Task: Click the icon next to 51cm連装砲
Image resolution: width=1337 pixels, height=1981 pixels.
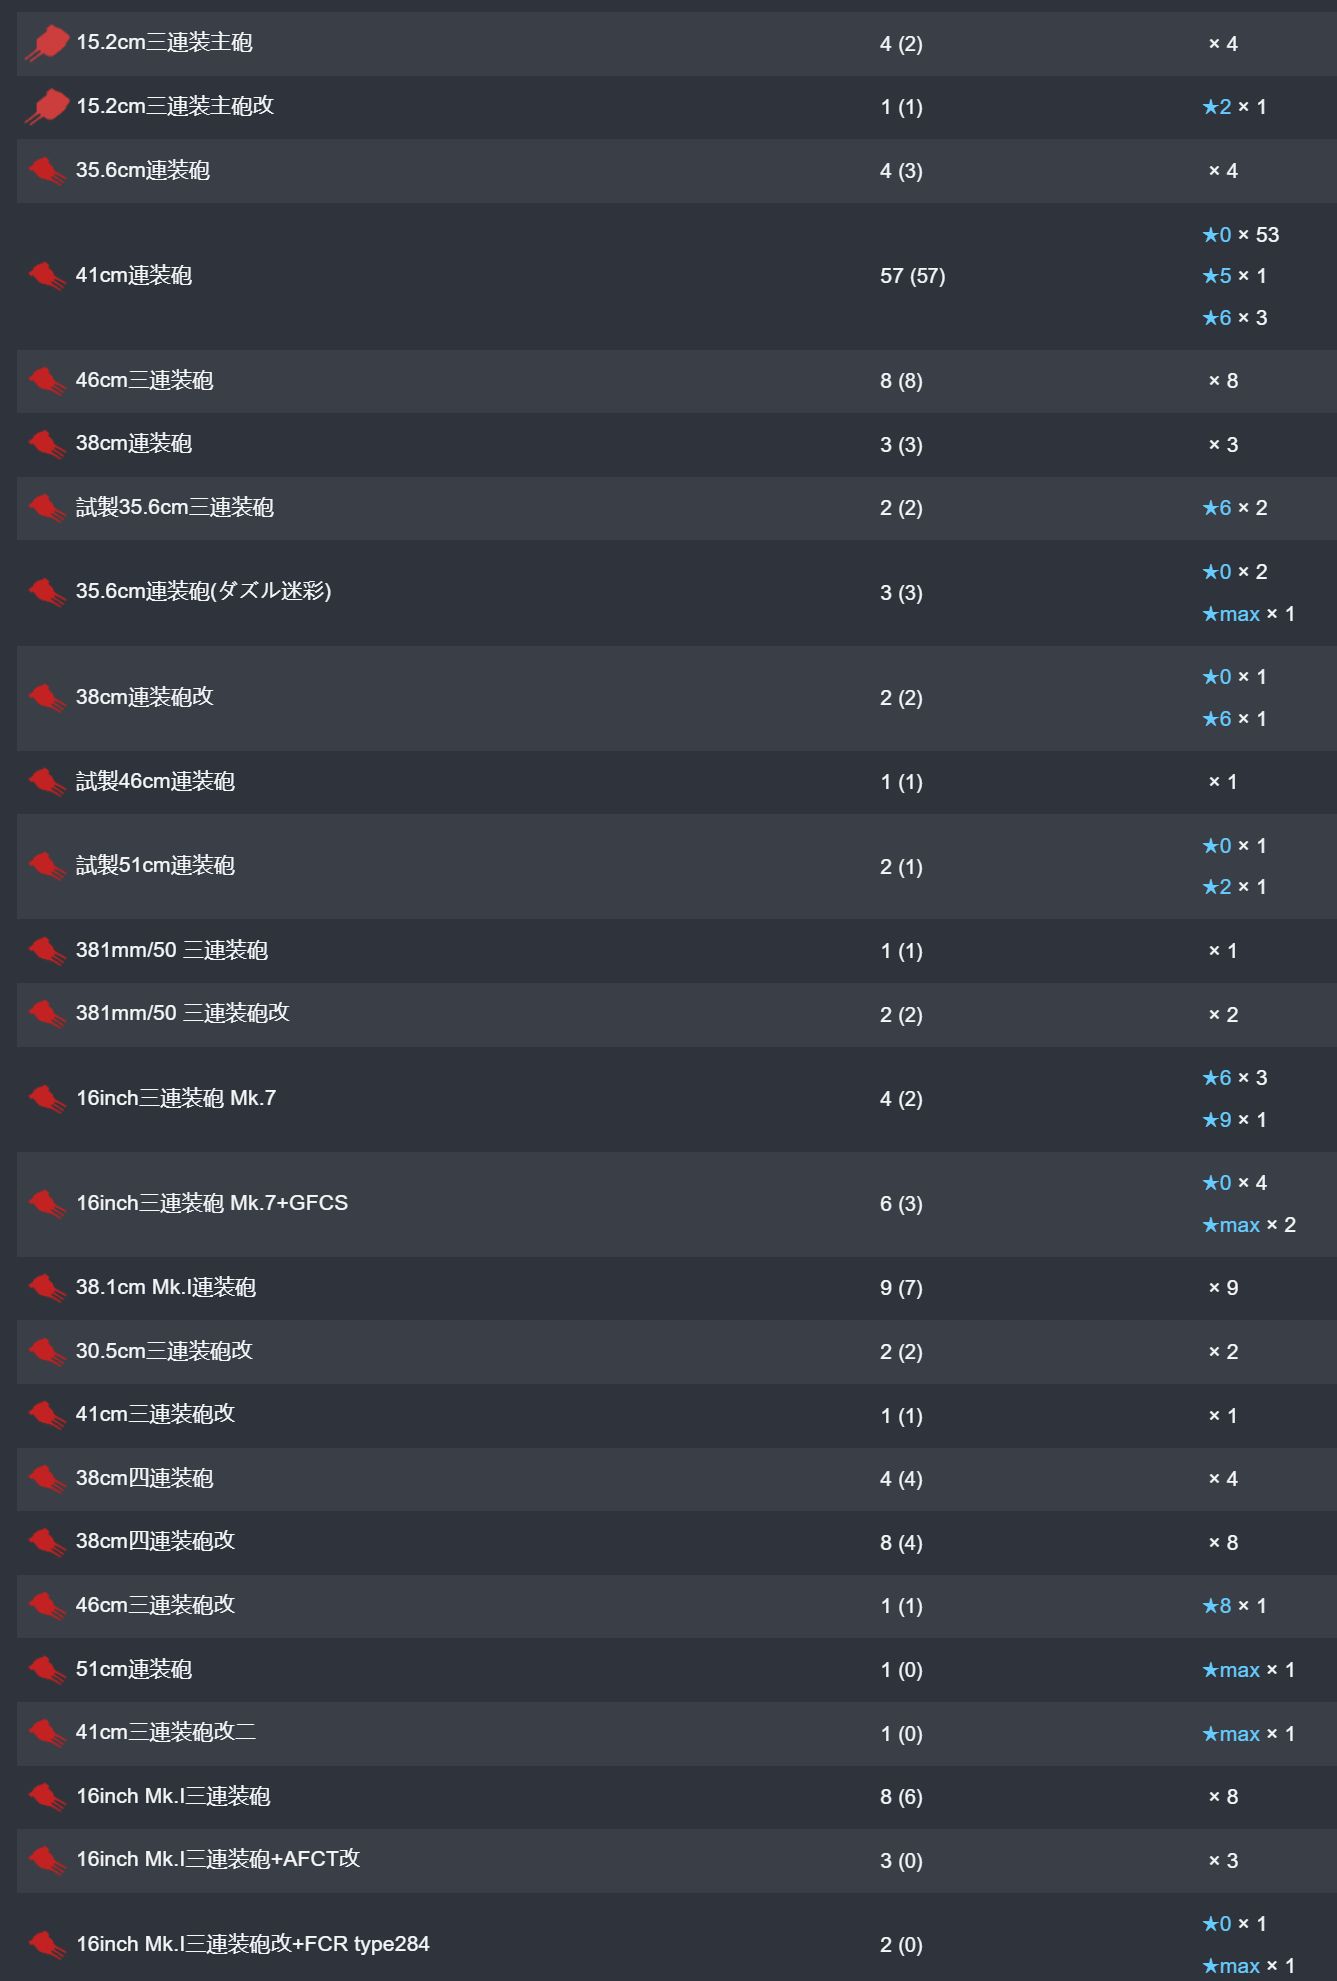Action: 47,1669
